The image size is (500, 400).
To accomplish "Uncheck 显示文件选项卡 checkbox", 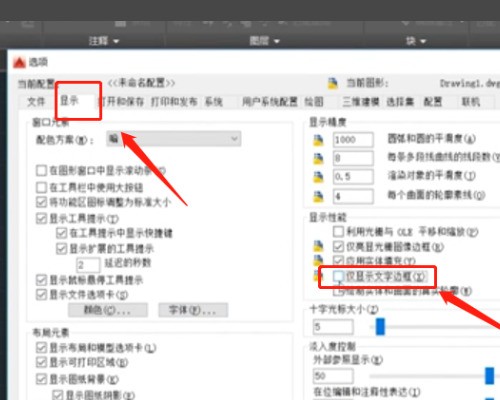I will click(x=41, y=294).
